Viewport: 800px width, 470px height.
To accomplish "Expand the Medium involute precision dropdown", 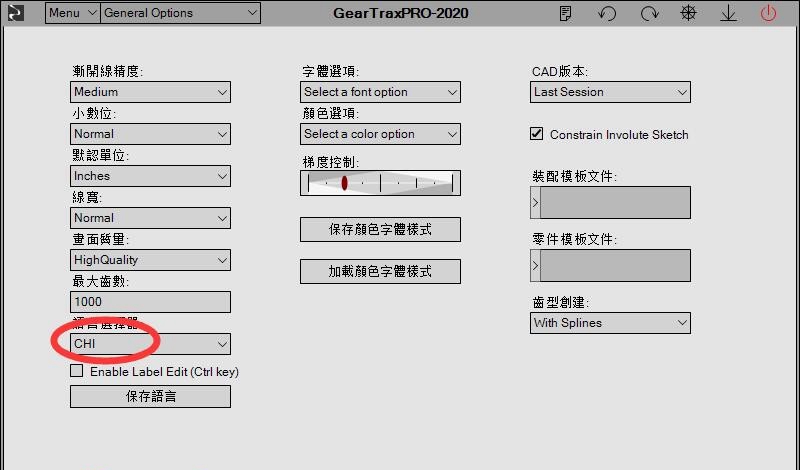I will pyautogui.click(x=151, y=92).
